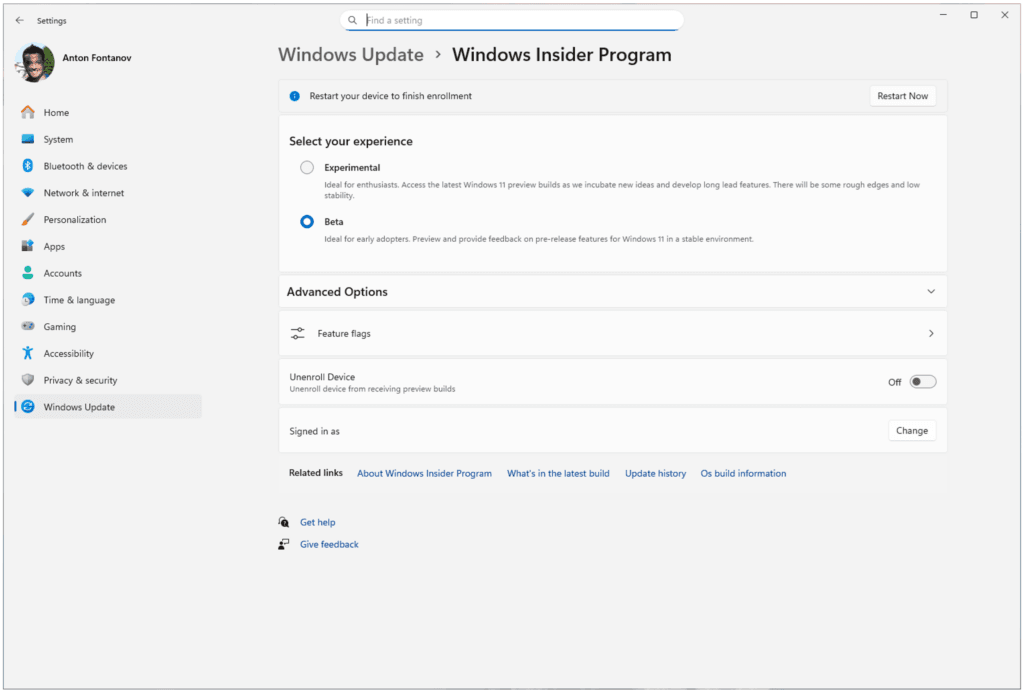The width and height of the screenshot is (1024, 692).
Task: Go to Time & language settings
Action: click(x=79, y=300)
